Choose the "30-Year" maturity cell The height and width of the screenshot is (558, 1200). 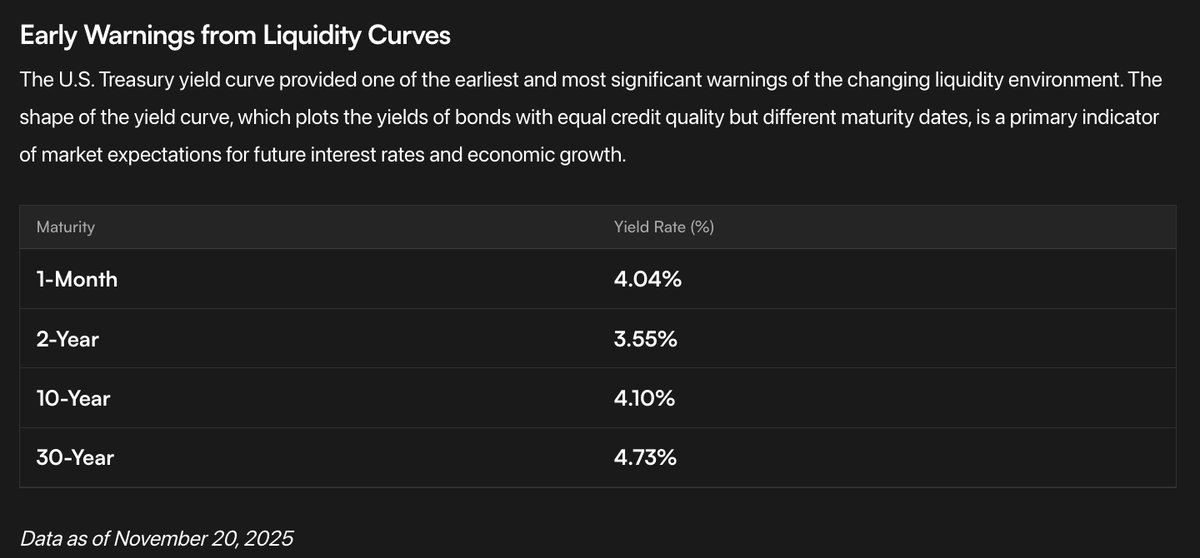(x=75, y=458)
